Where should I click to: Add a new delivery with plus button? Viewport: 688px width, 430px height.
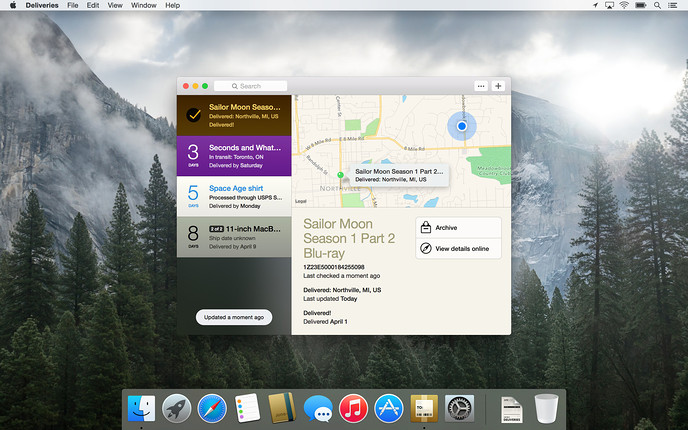coord(498,86)
